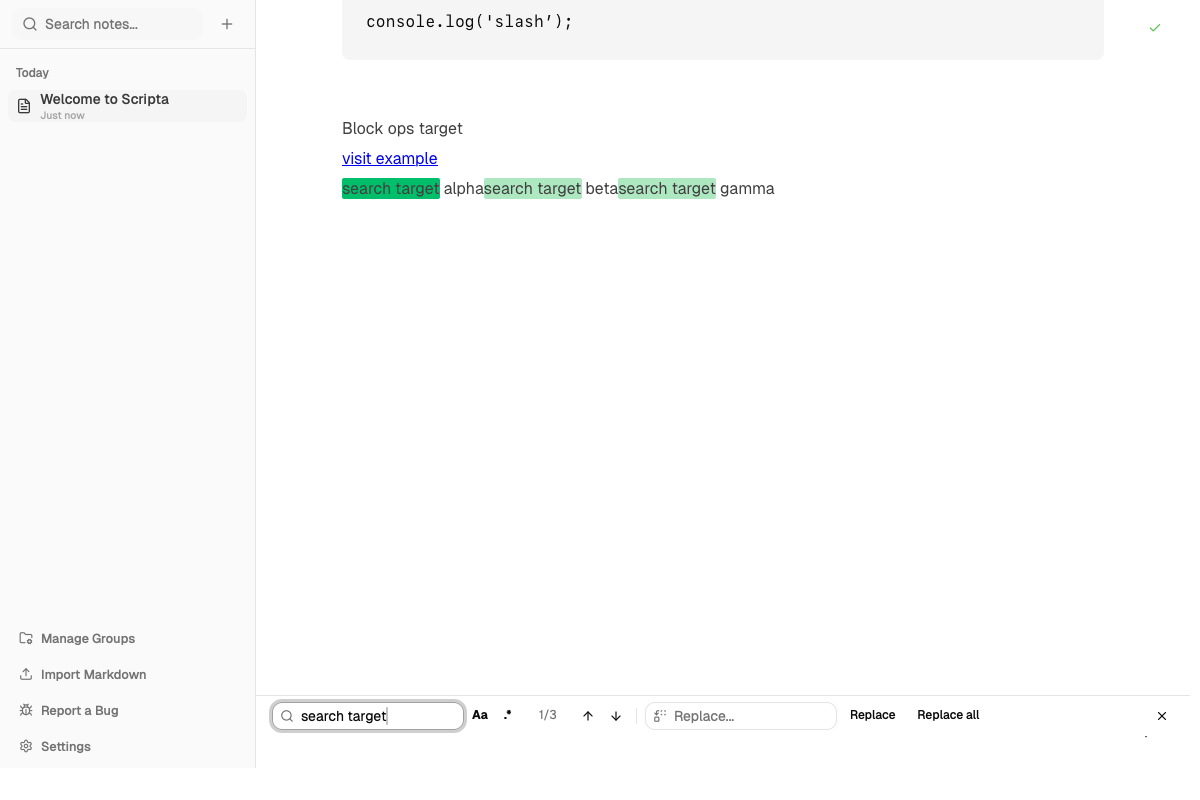The image size is (1200, 800).
Task: Click Replace all
Action: [x=947, y=715]
